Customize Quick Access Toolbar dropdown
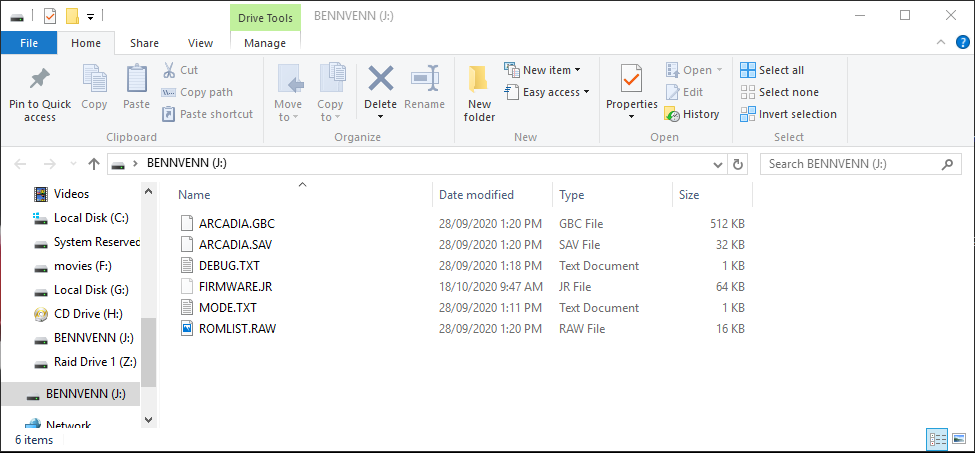 [90, 17]
